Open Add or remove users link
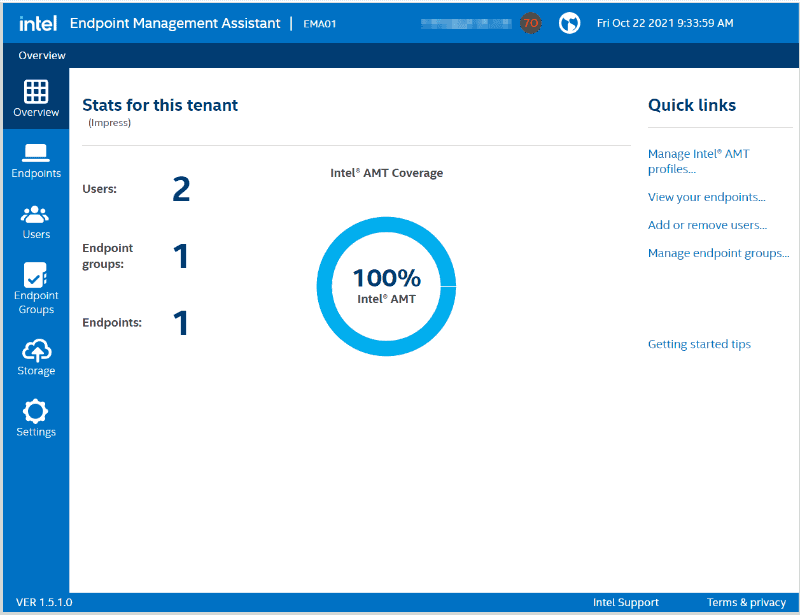 (707, 226)
